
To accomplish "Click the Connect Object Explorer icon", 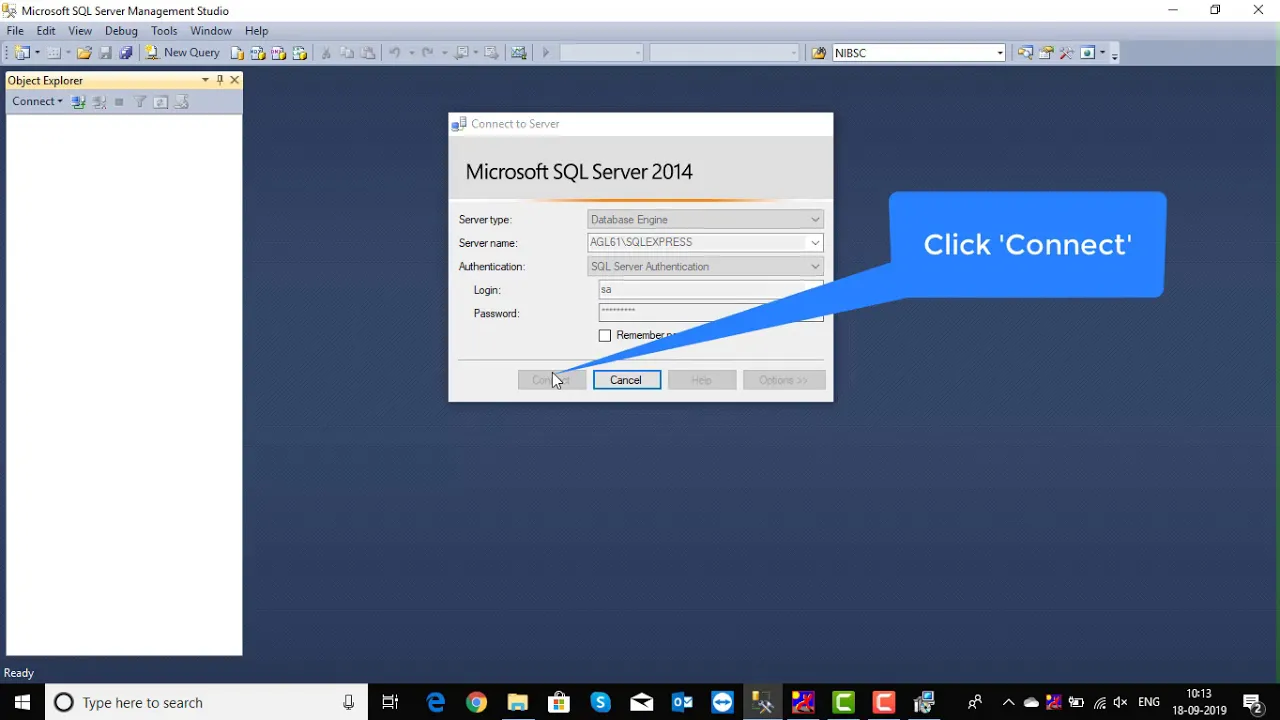I will (78, 102).
